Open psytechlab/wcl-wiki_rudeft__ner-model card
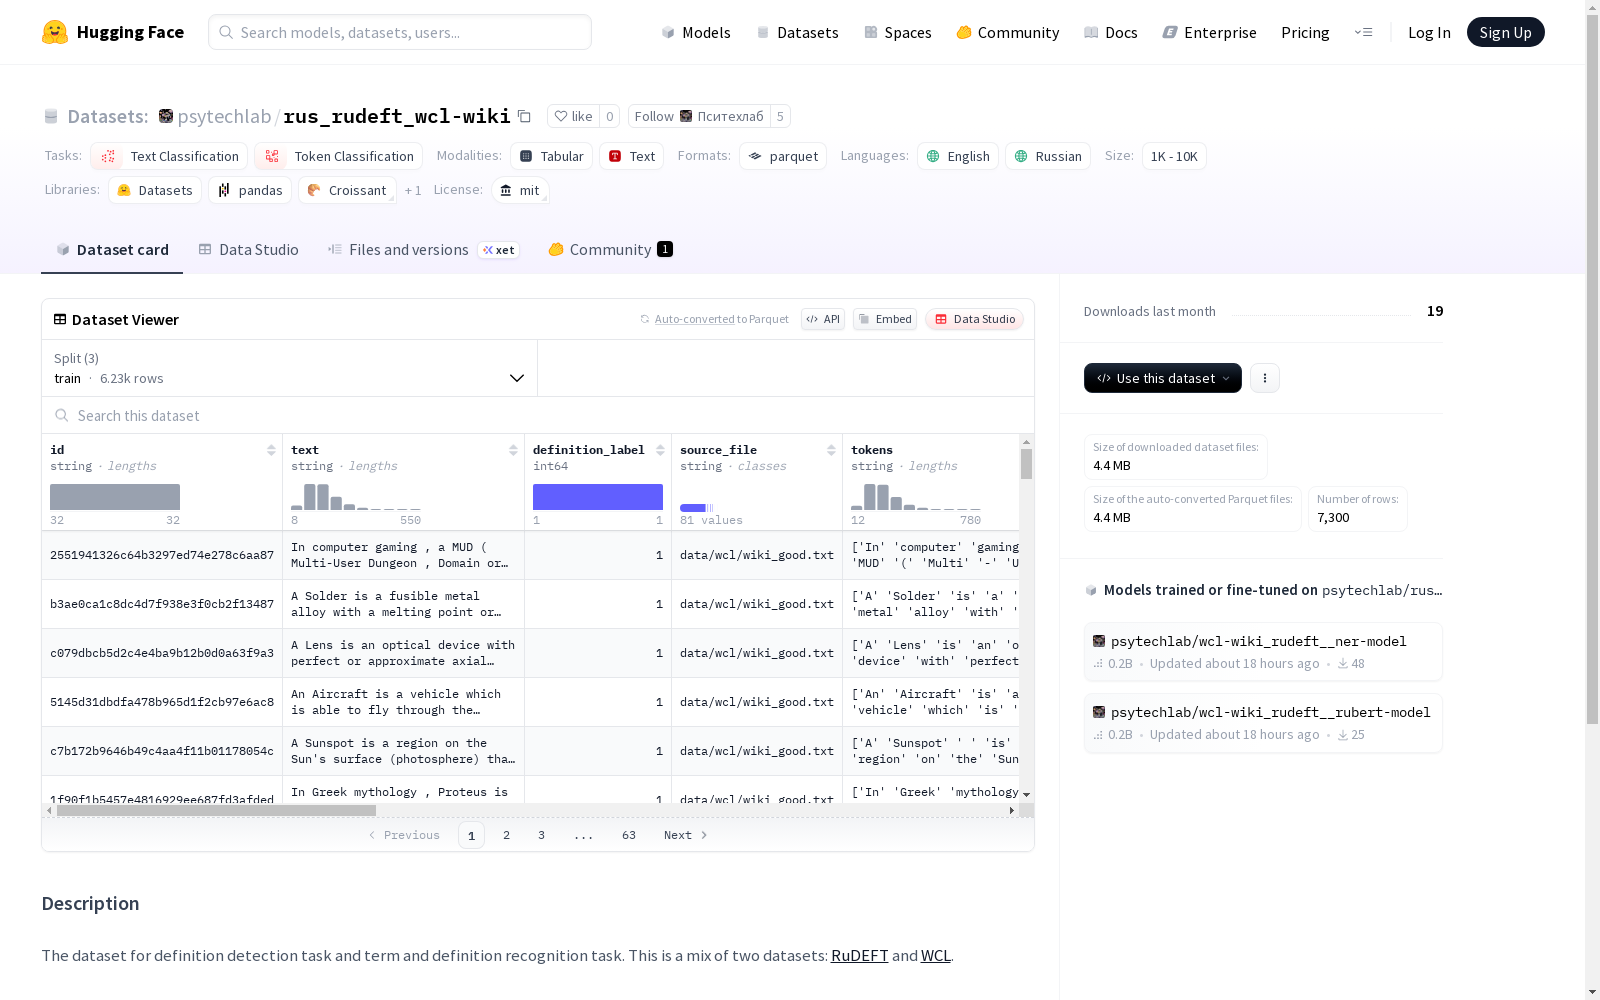Screen dimensions: 1600x1000 (x=1263, y=652)
